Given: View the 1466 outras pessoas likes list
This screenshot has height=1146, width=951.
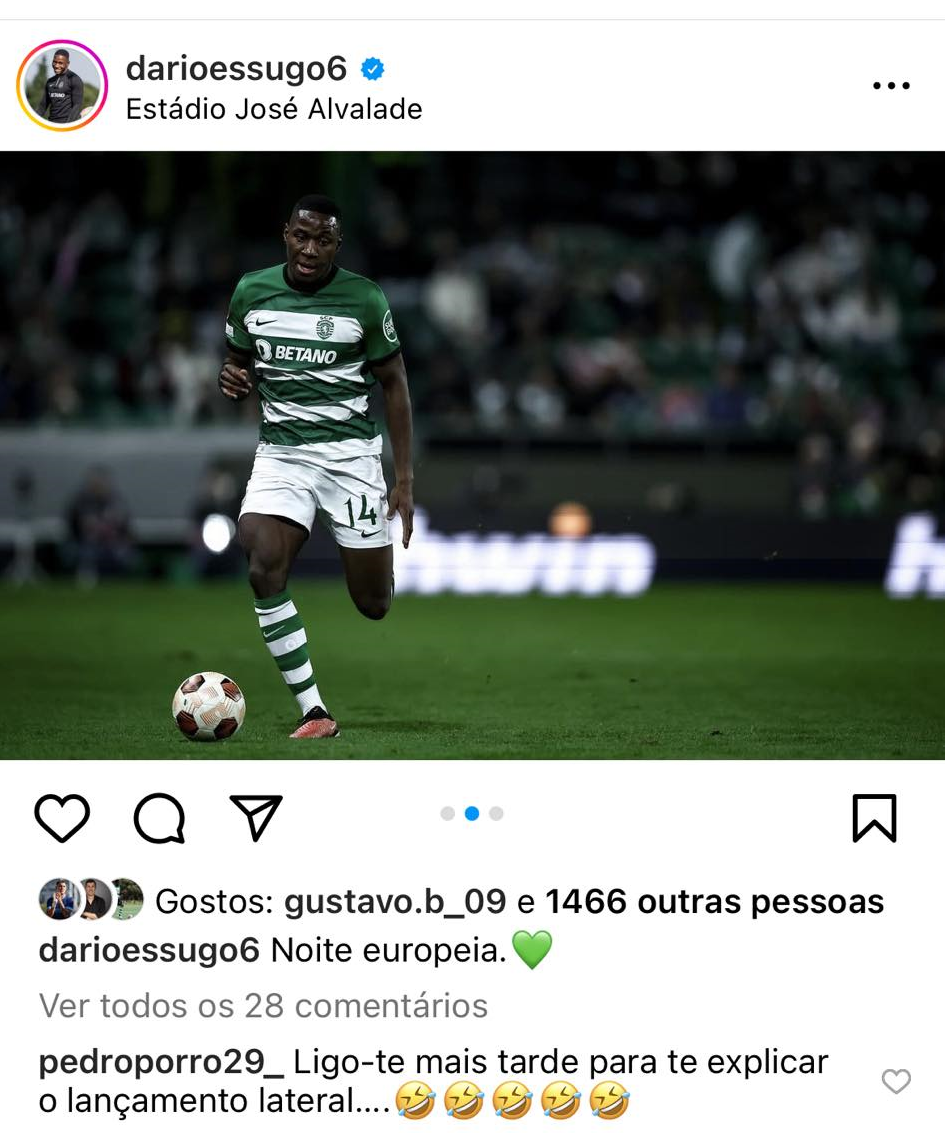Looking at the screenshot, I should tap(714, 901).
